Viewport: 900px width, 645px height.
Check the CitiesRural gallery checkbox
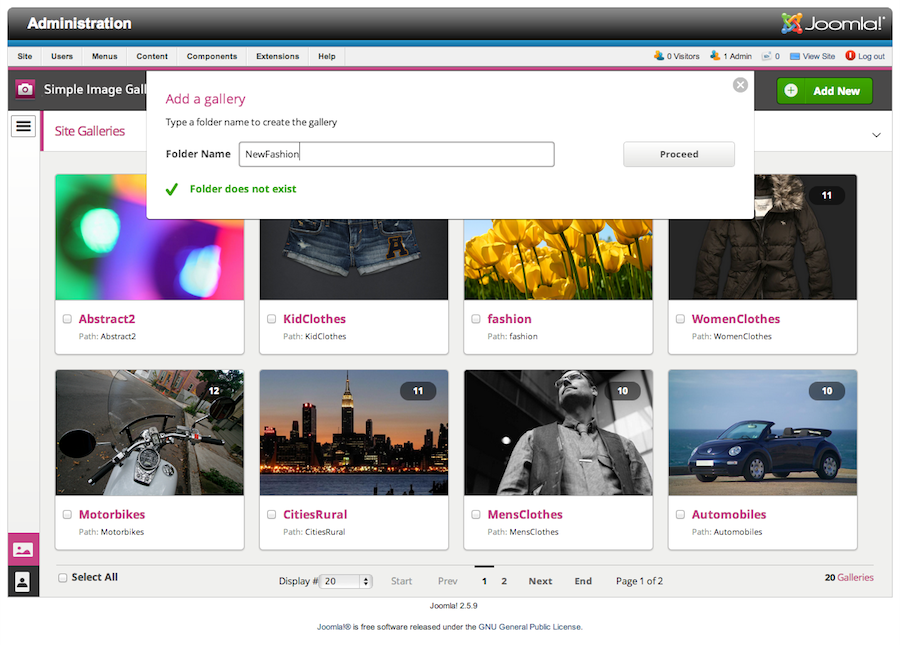tap(271, 515)
